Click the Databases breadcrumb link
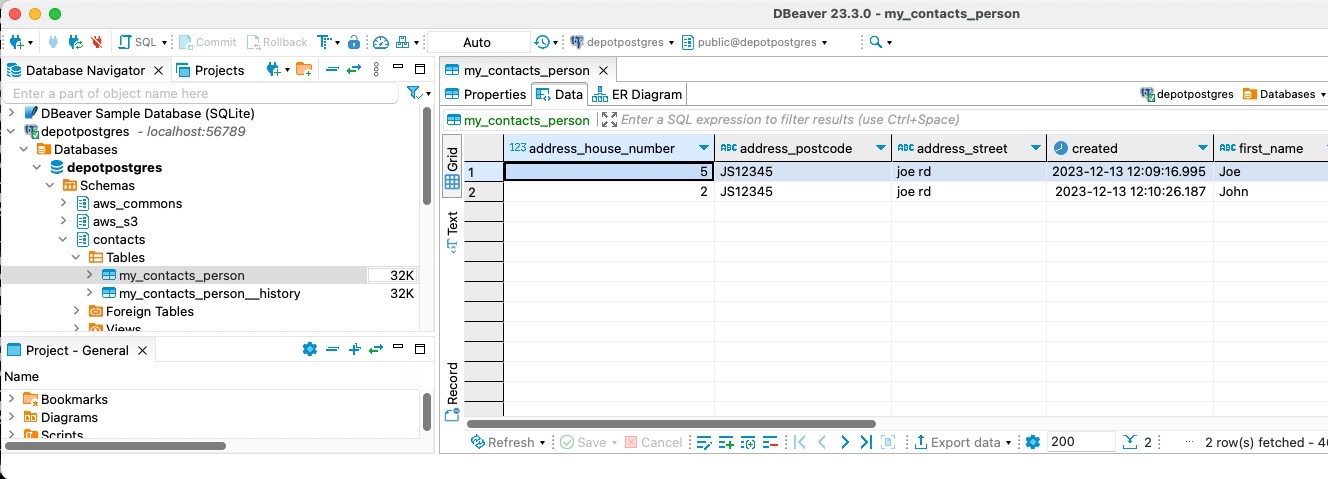Image resolution: width=1328 pixels, height=479 pixels. [x=1280, y=94]
